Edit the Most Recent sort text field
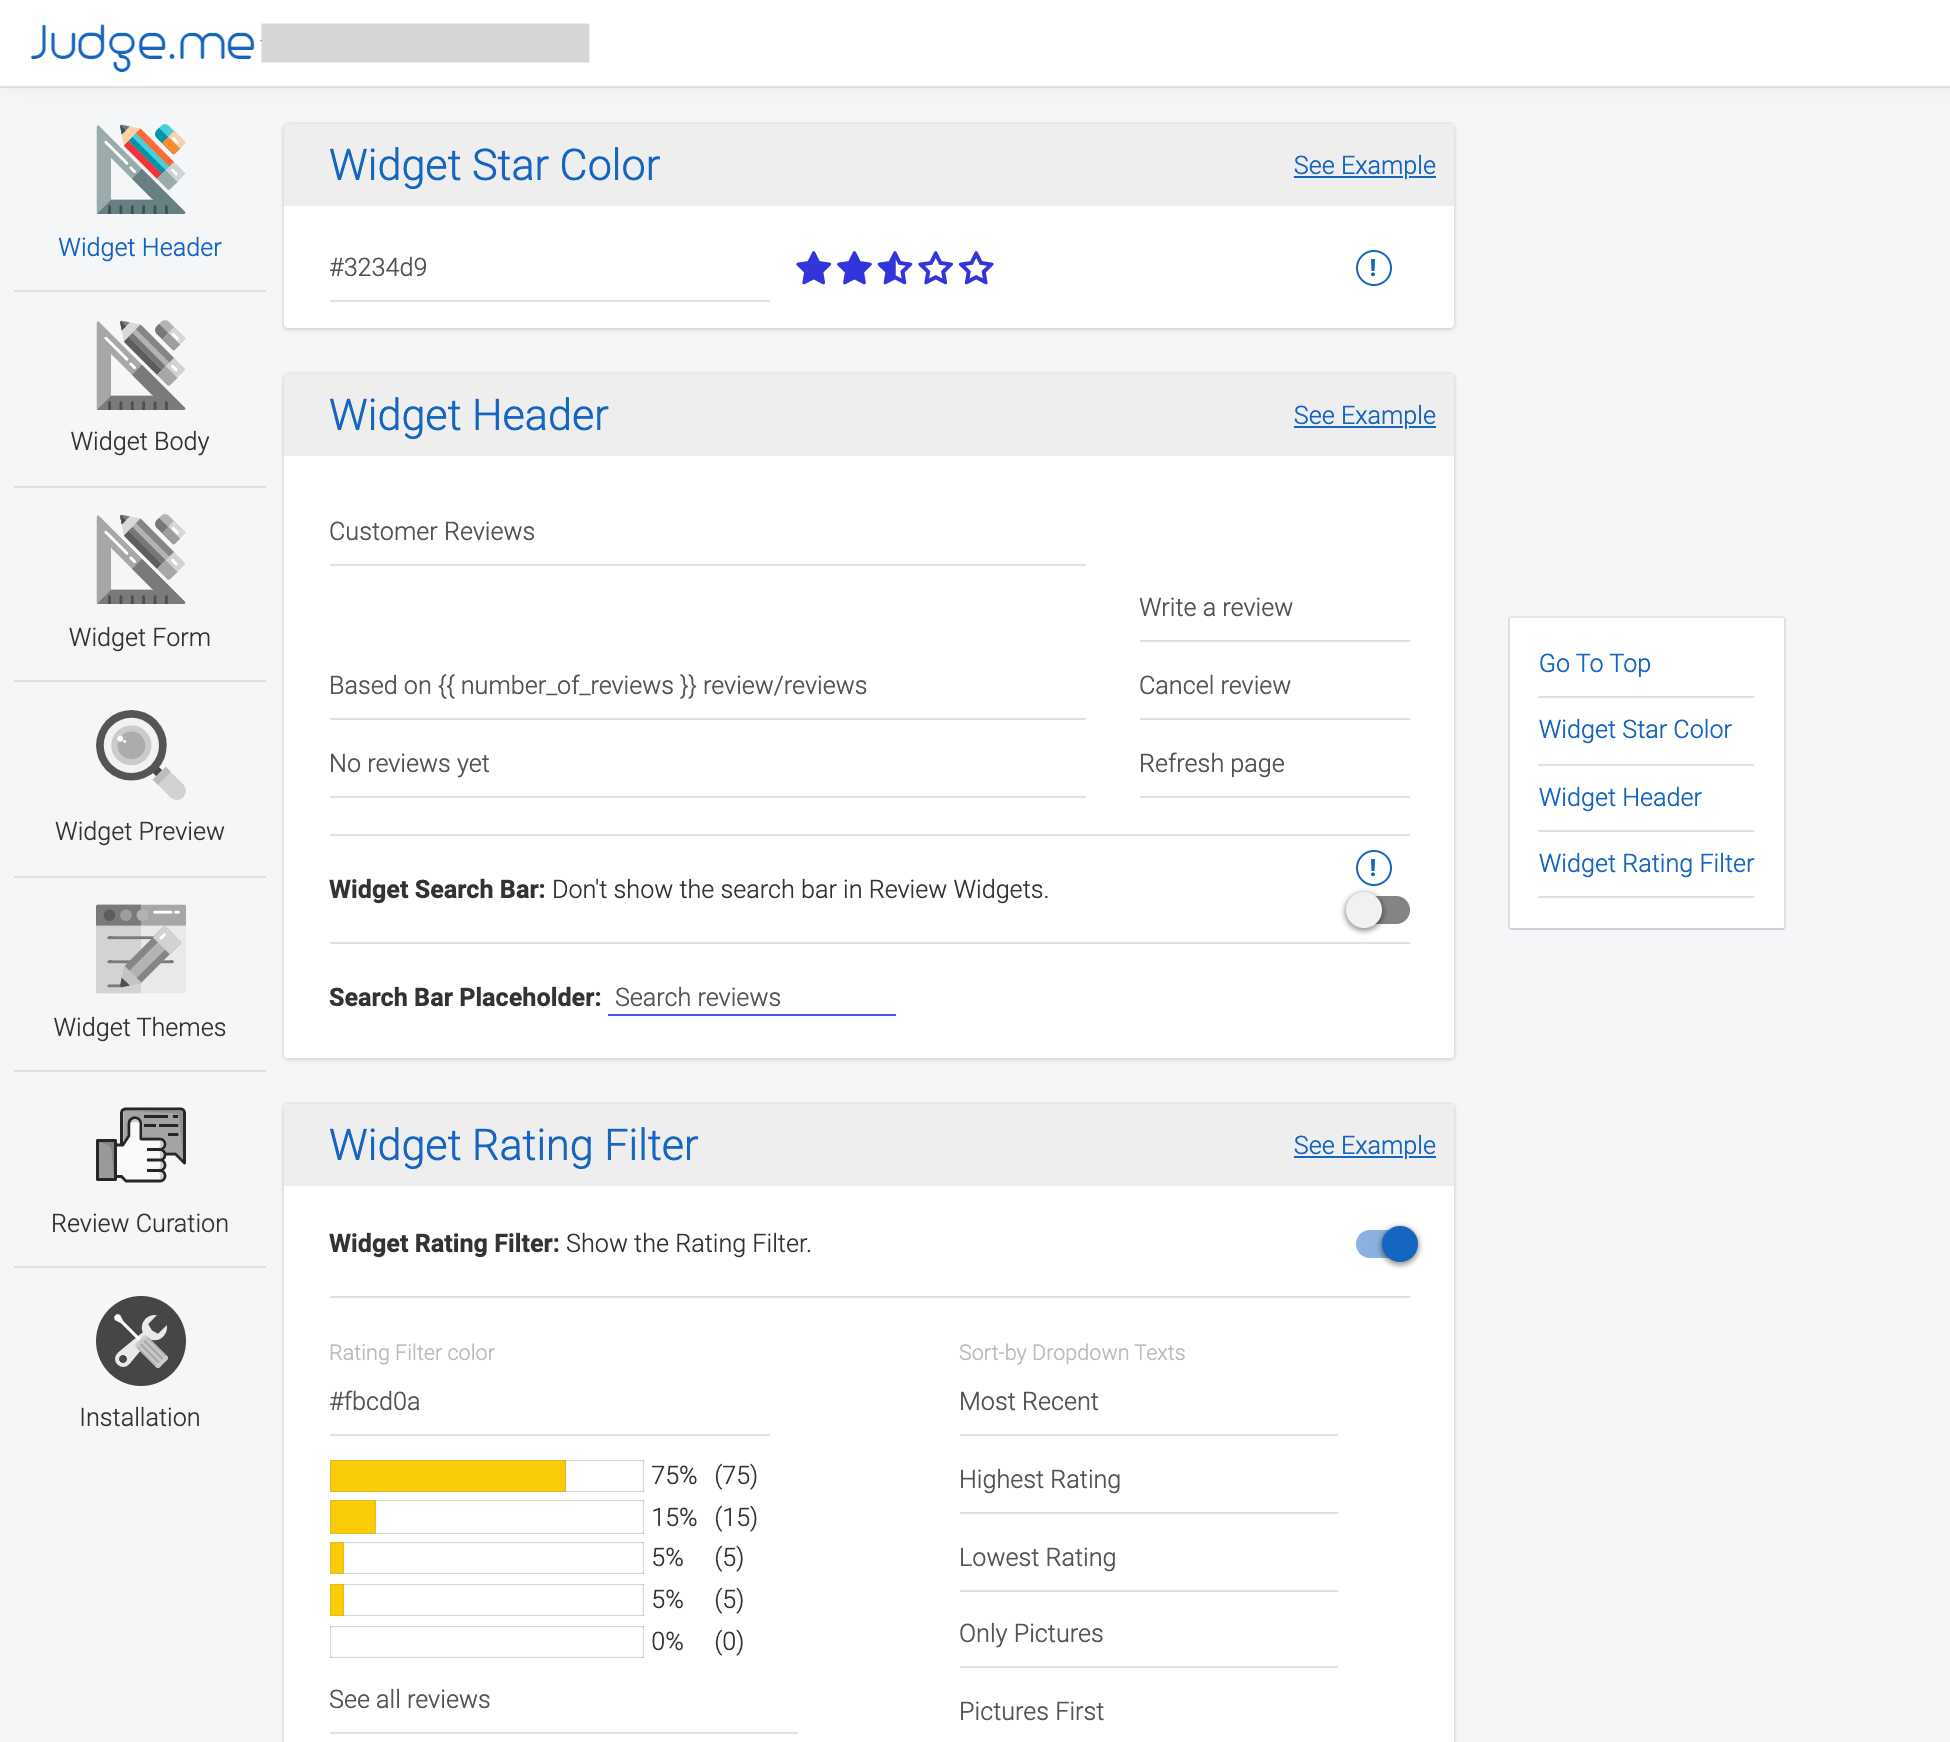Screen dimensions: 1950x1742 click(1148, 1402)
